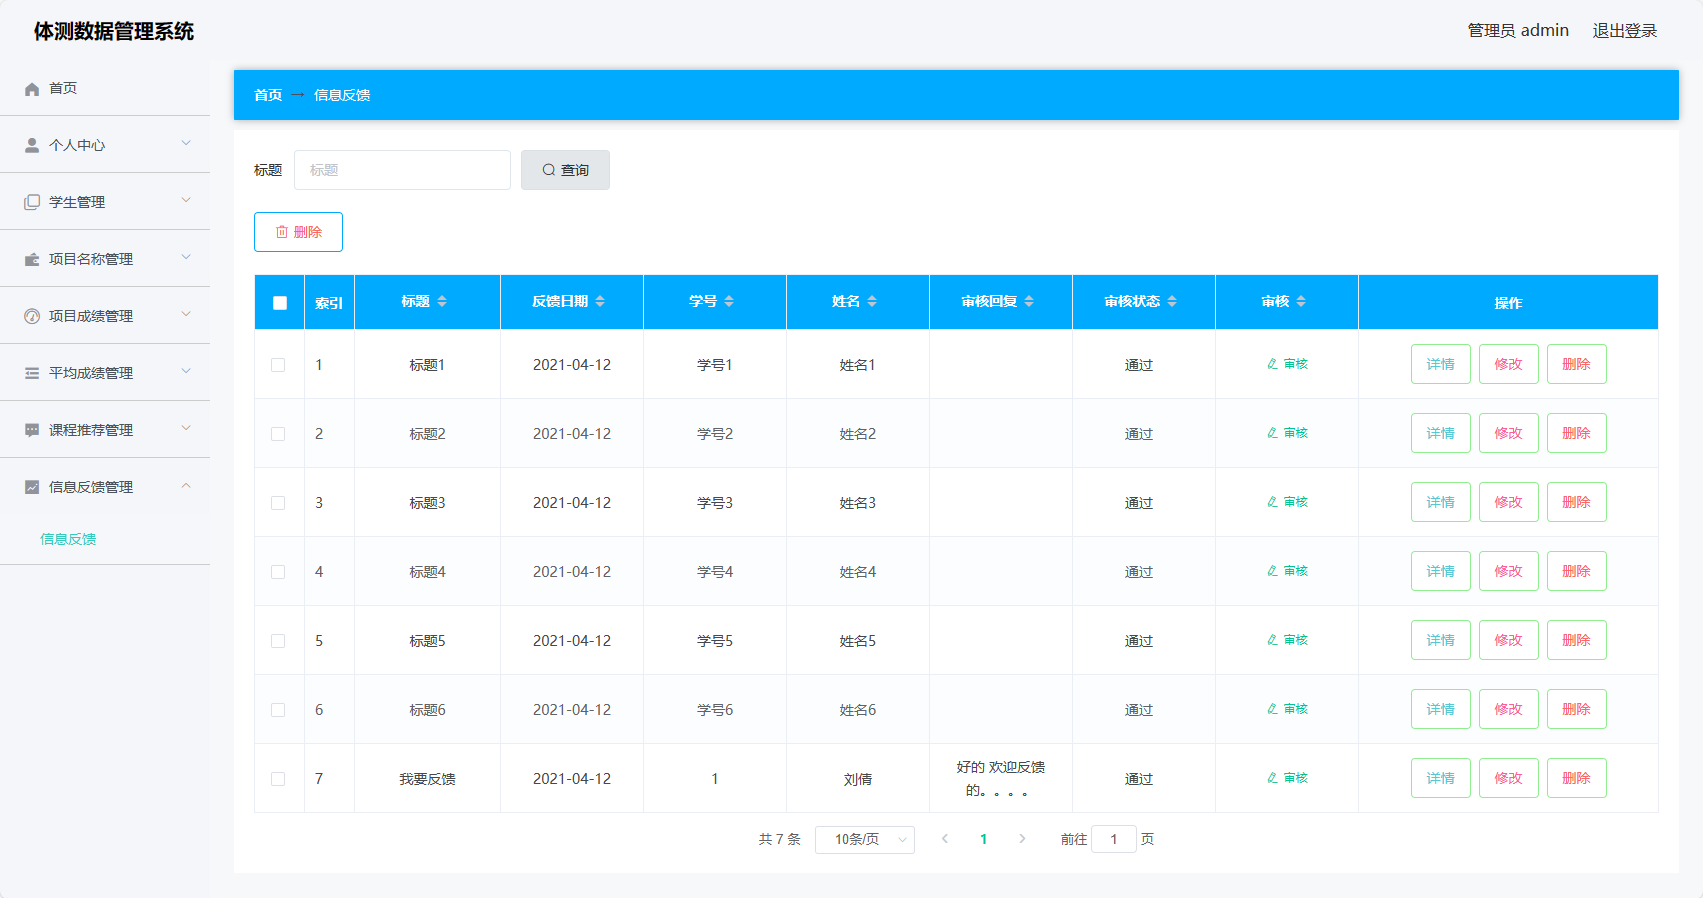The width and height of the screenshot is (1703, 898).
Task: Click the 课程推荐管理 chat icon
Action: 32,430
